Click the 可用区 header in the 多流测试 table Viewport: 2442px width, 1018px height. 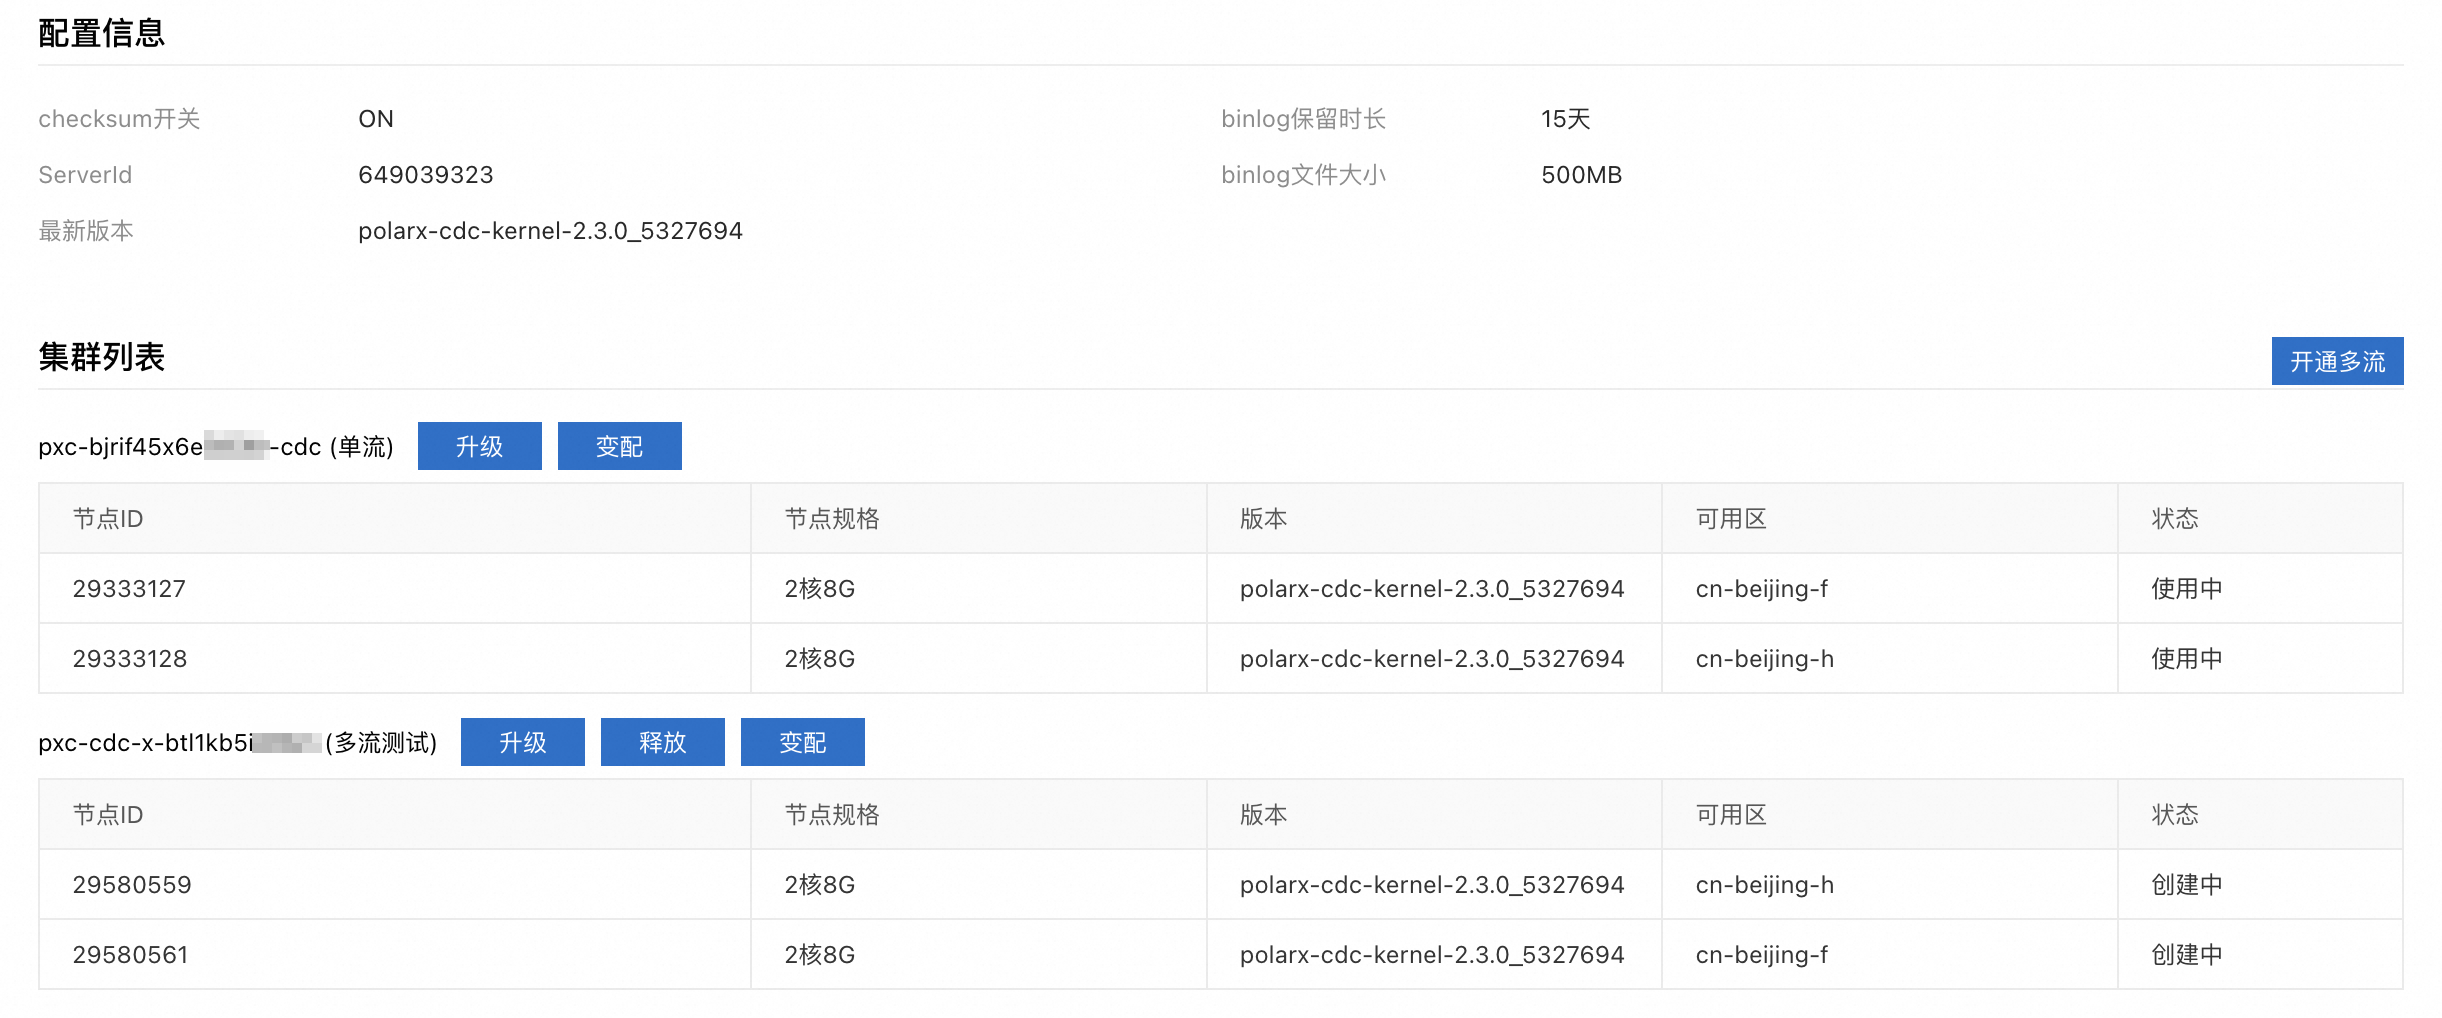(x=1732, y=815)
